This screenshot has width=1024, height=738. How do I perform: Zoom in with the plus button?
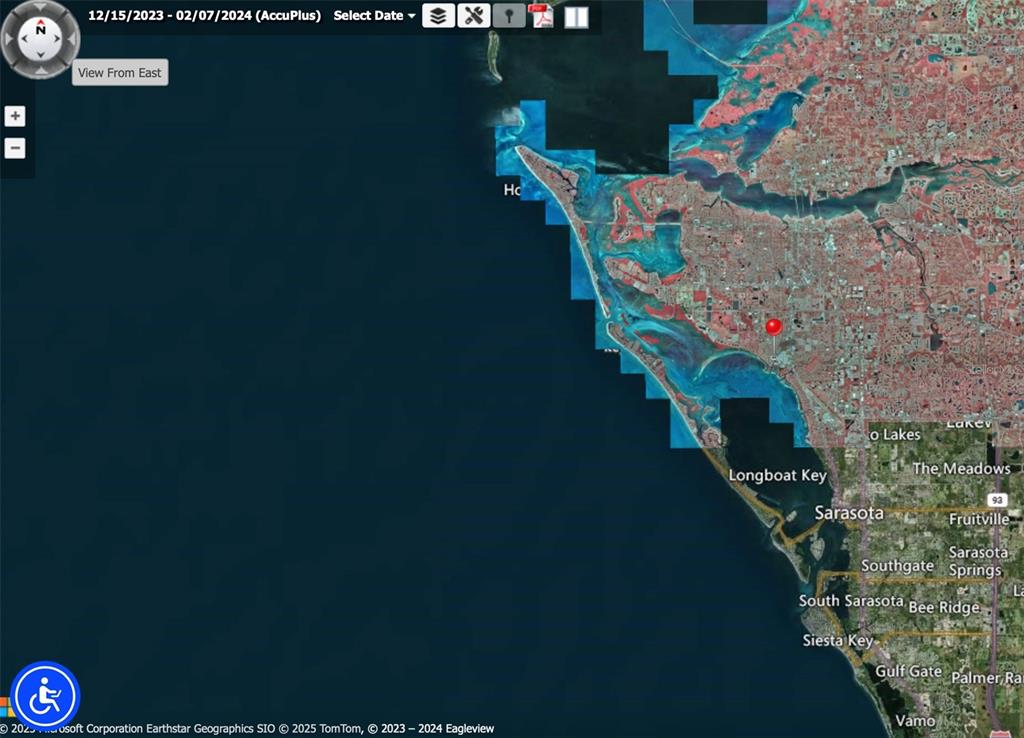click(x=15, y=116)
